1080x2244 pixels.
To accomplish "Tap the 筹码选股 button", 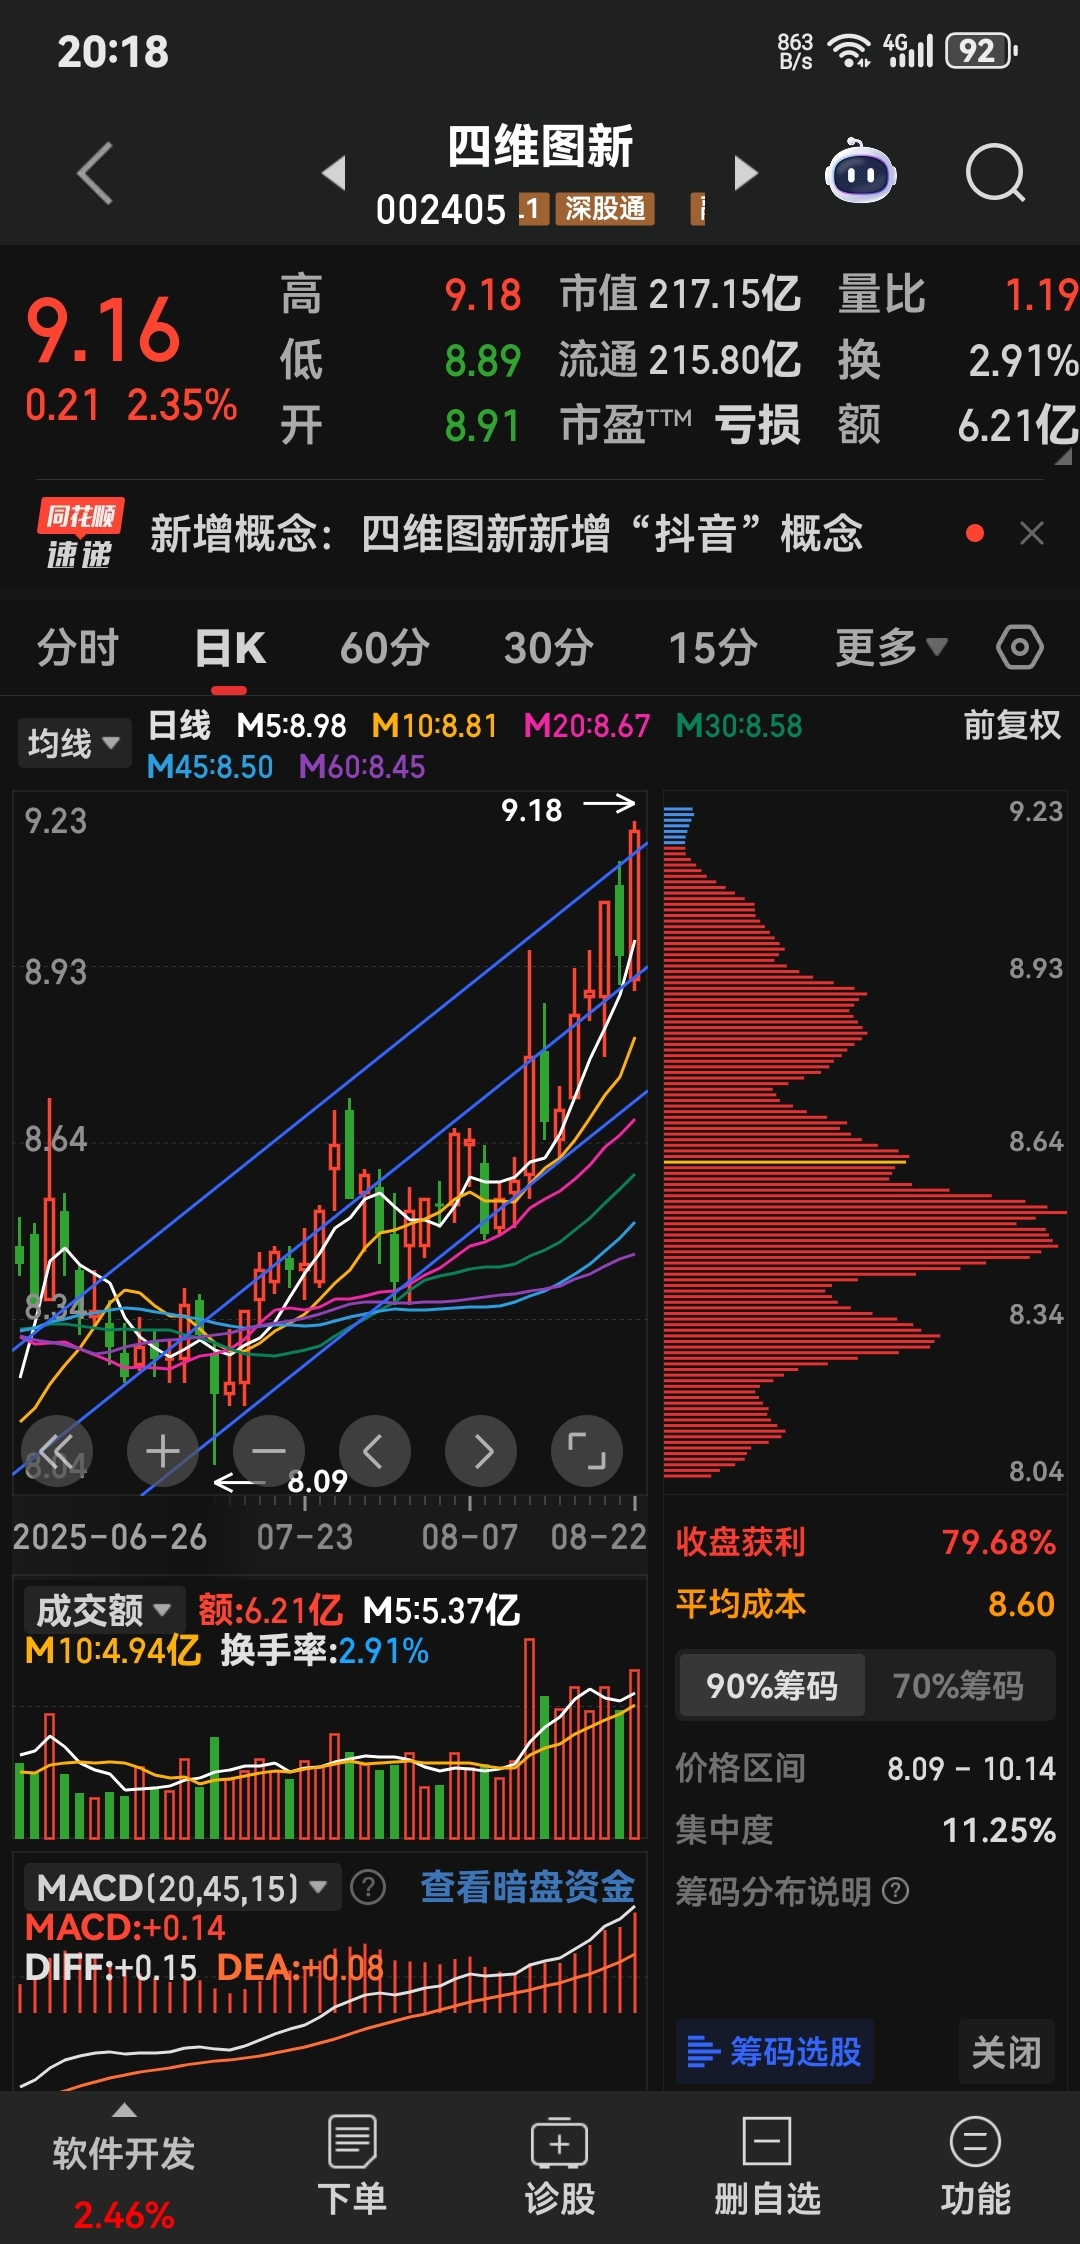I will click(775, 2052).
